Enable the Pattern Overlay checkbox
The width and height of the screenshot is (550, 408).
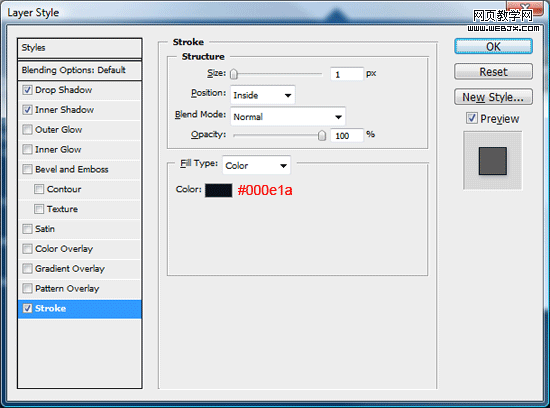(x=27, y=288)
